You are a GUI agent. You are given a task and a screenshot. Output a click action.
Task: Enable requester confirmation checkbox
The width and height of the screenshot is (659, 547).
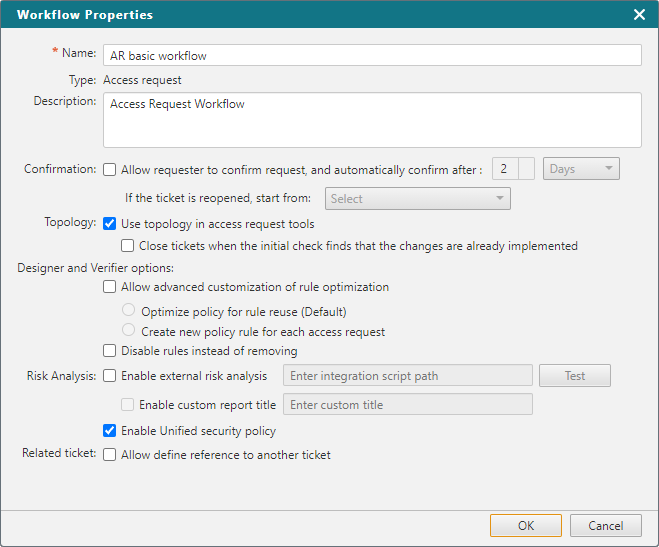(x=110, y=170)
